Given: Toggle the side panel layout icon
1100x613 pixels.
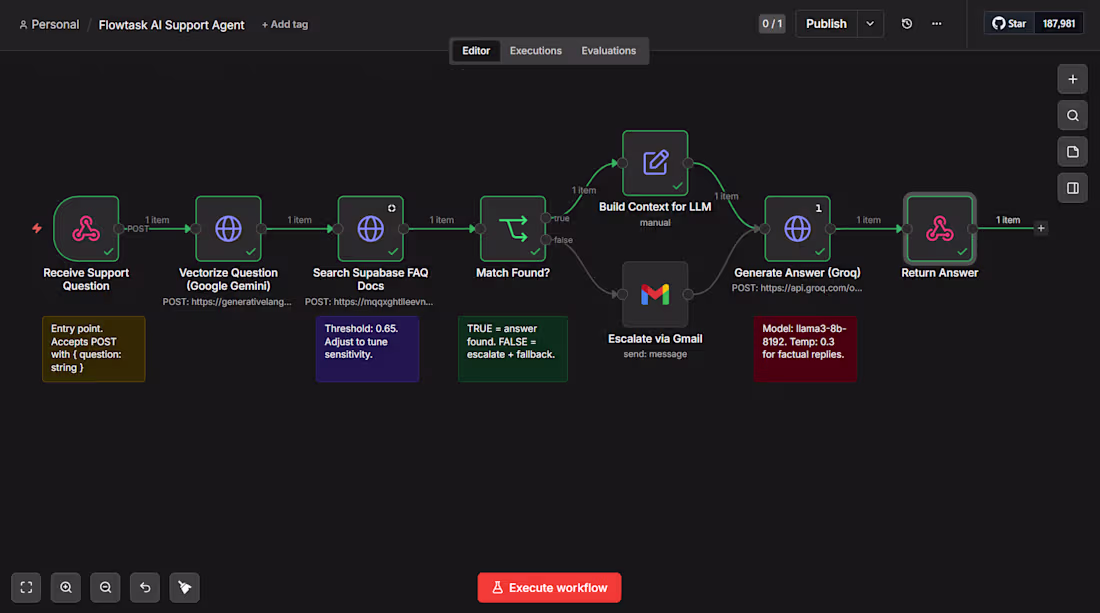Looking at the screenshot, I should coord(1073,188).
